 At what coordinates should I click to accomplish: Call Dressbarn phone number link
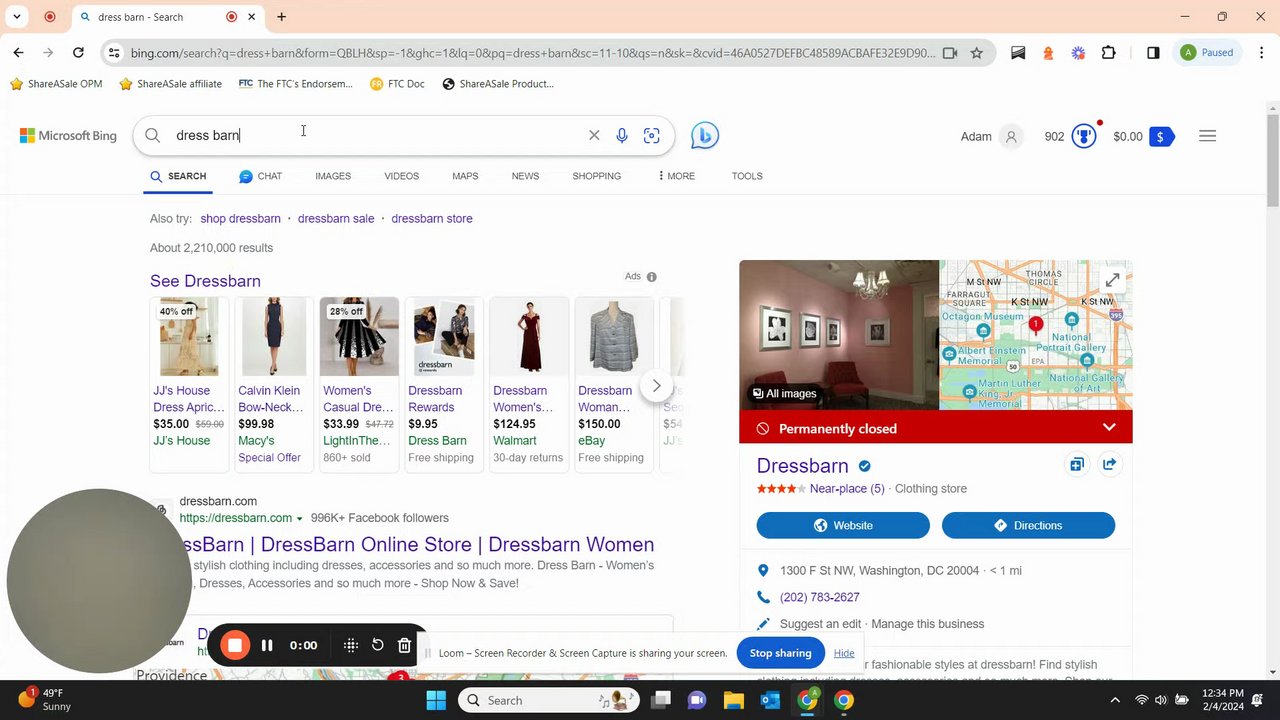(820, 597)
